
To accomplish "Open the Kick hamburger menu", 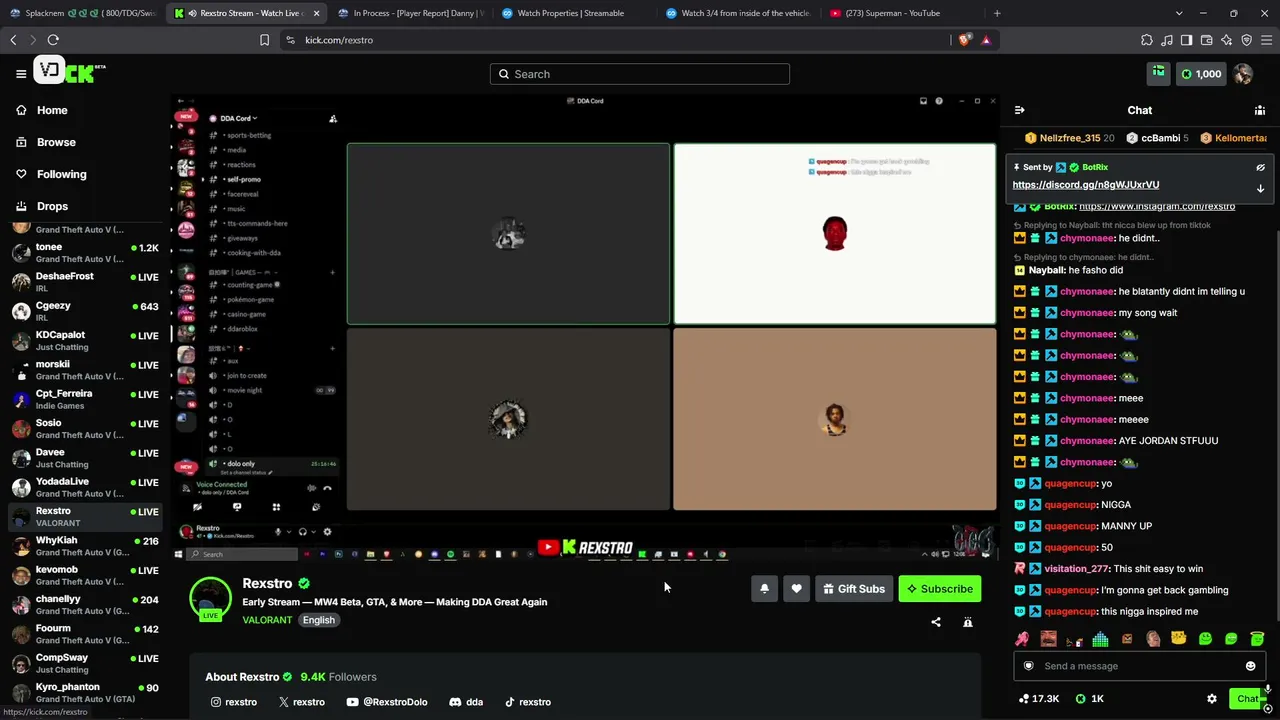I will coord(20,73).
